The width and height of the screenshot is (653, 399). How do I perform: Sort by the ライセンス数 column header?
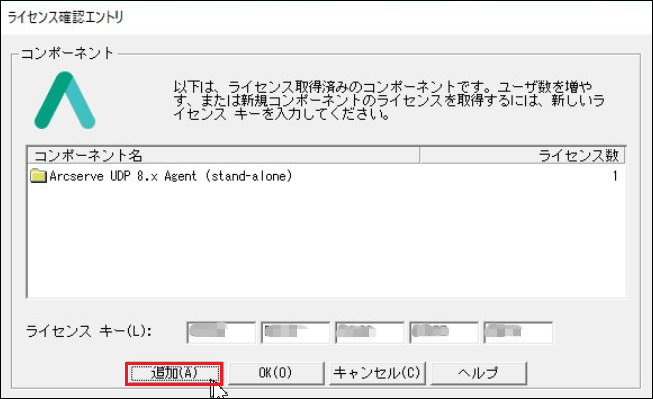tap(522, 156)
